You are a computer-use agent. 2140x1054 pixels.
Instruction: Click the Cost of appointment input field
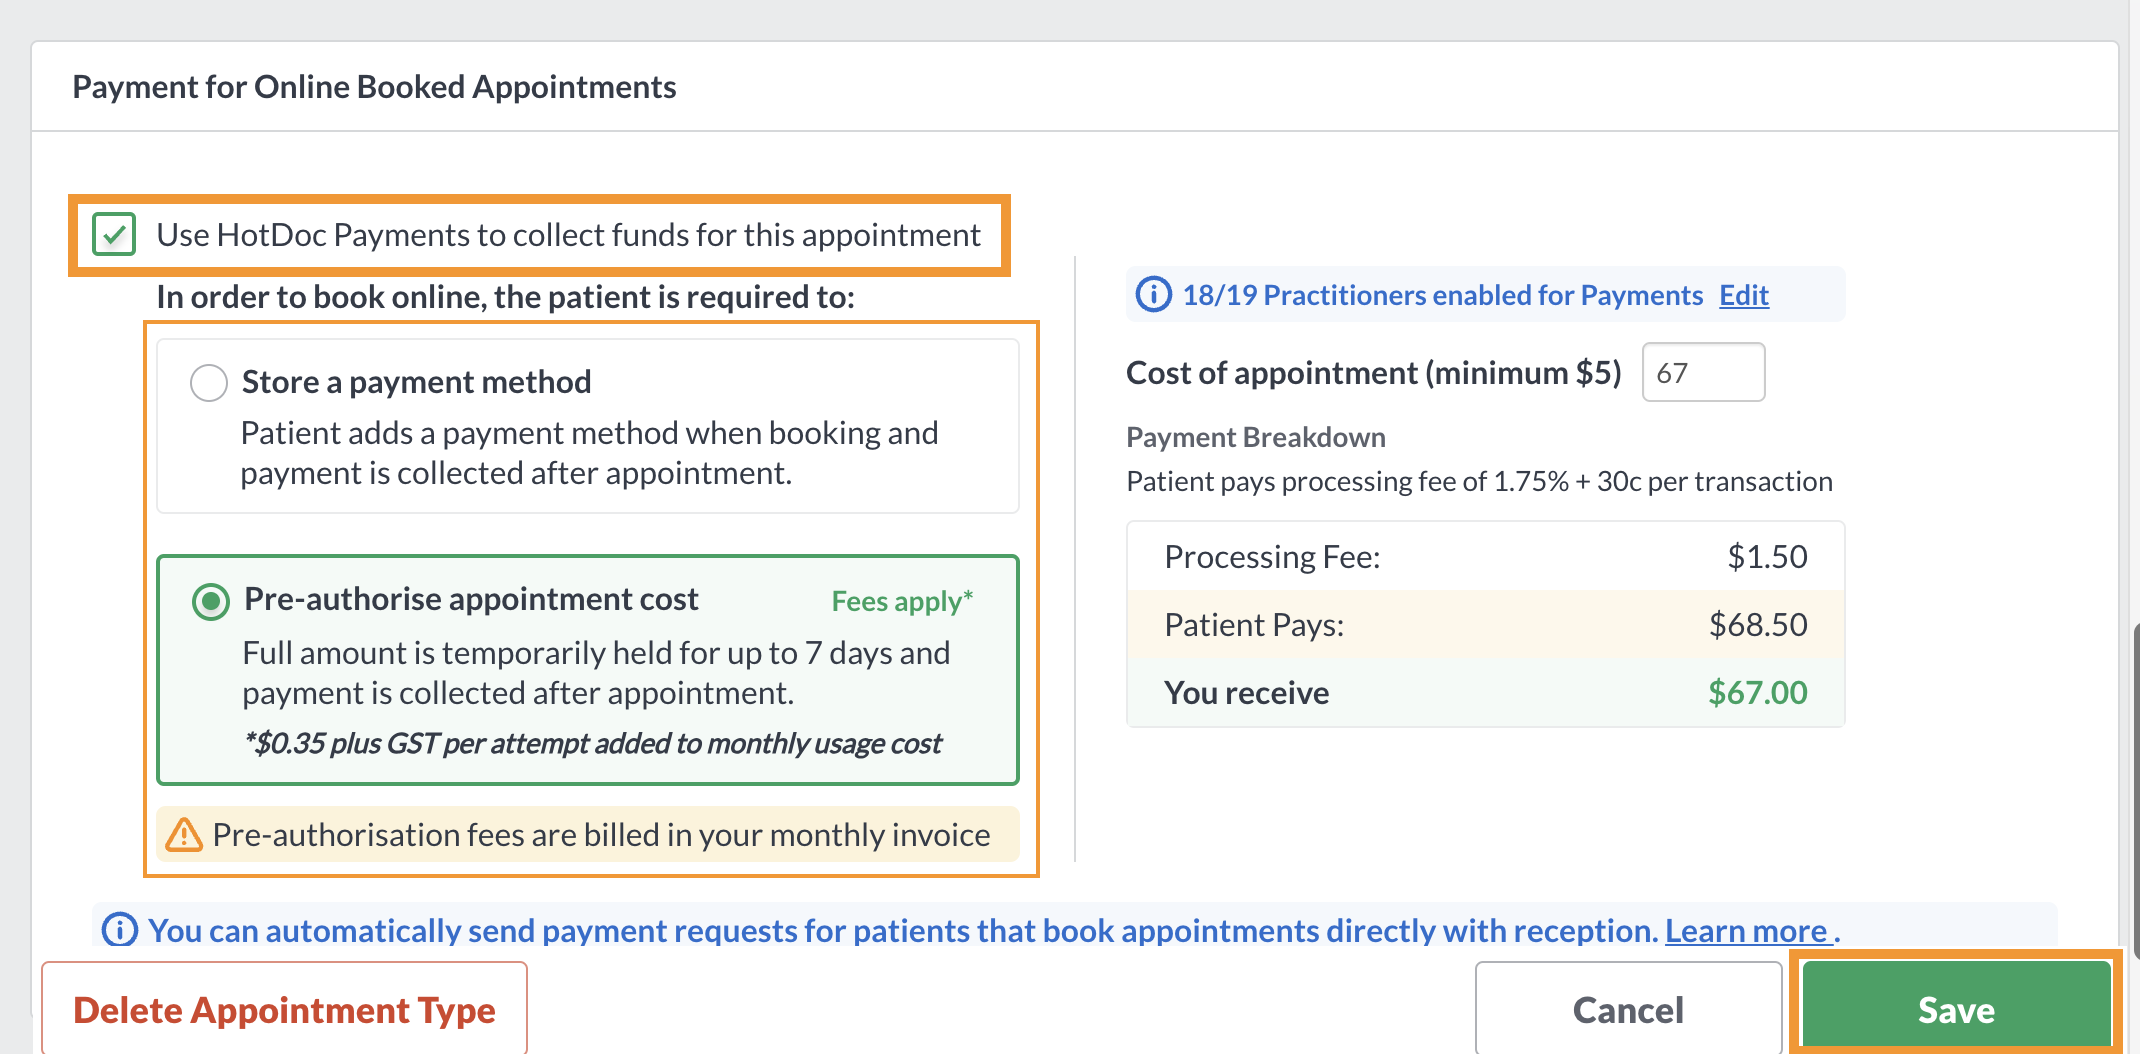click(1703, 373)
